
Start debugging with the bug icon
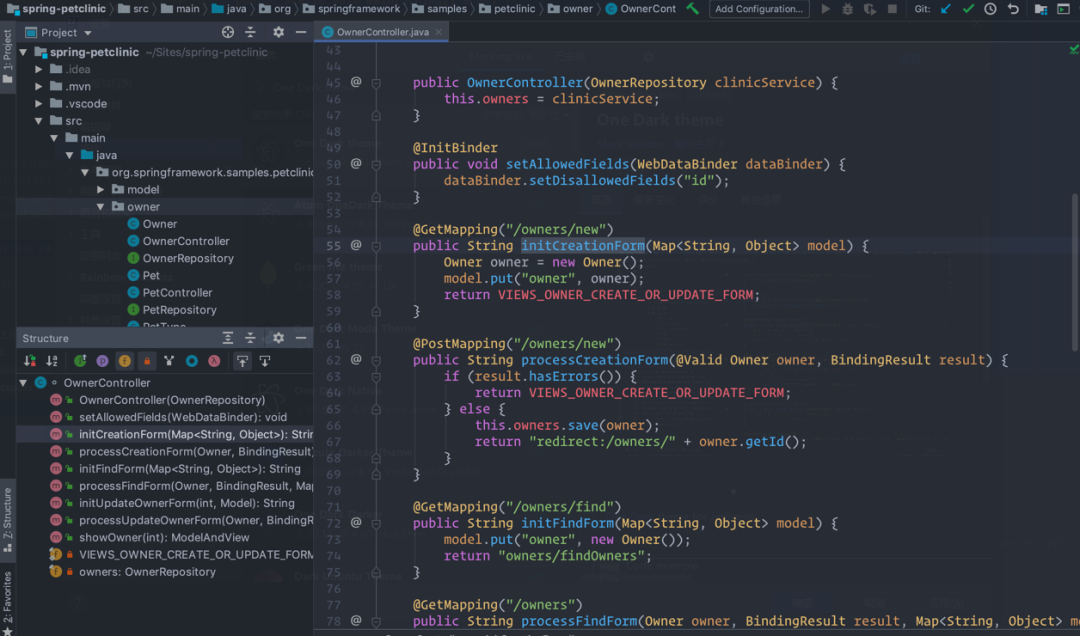point(847,9)
